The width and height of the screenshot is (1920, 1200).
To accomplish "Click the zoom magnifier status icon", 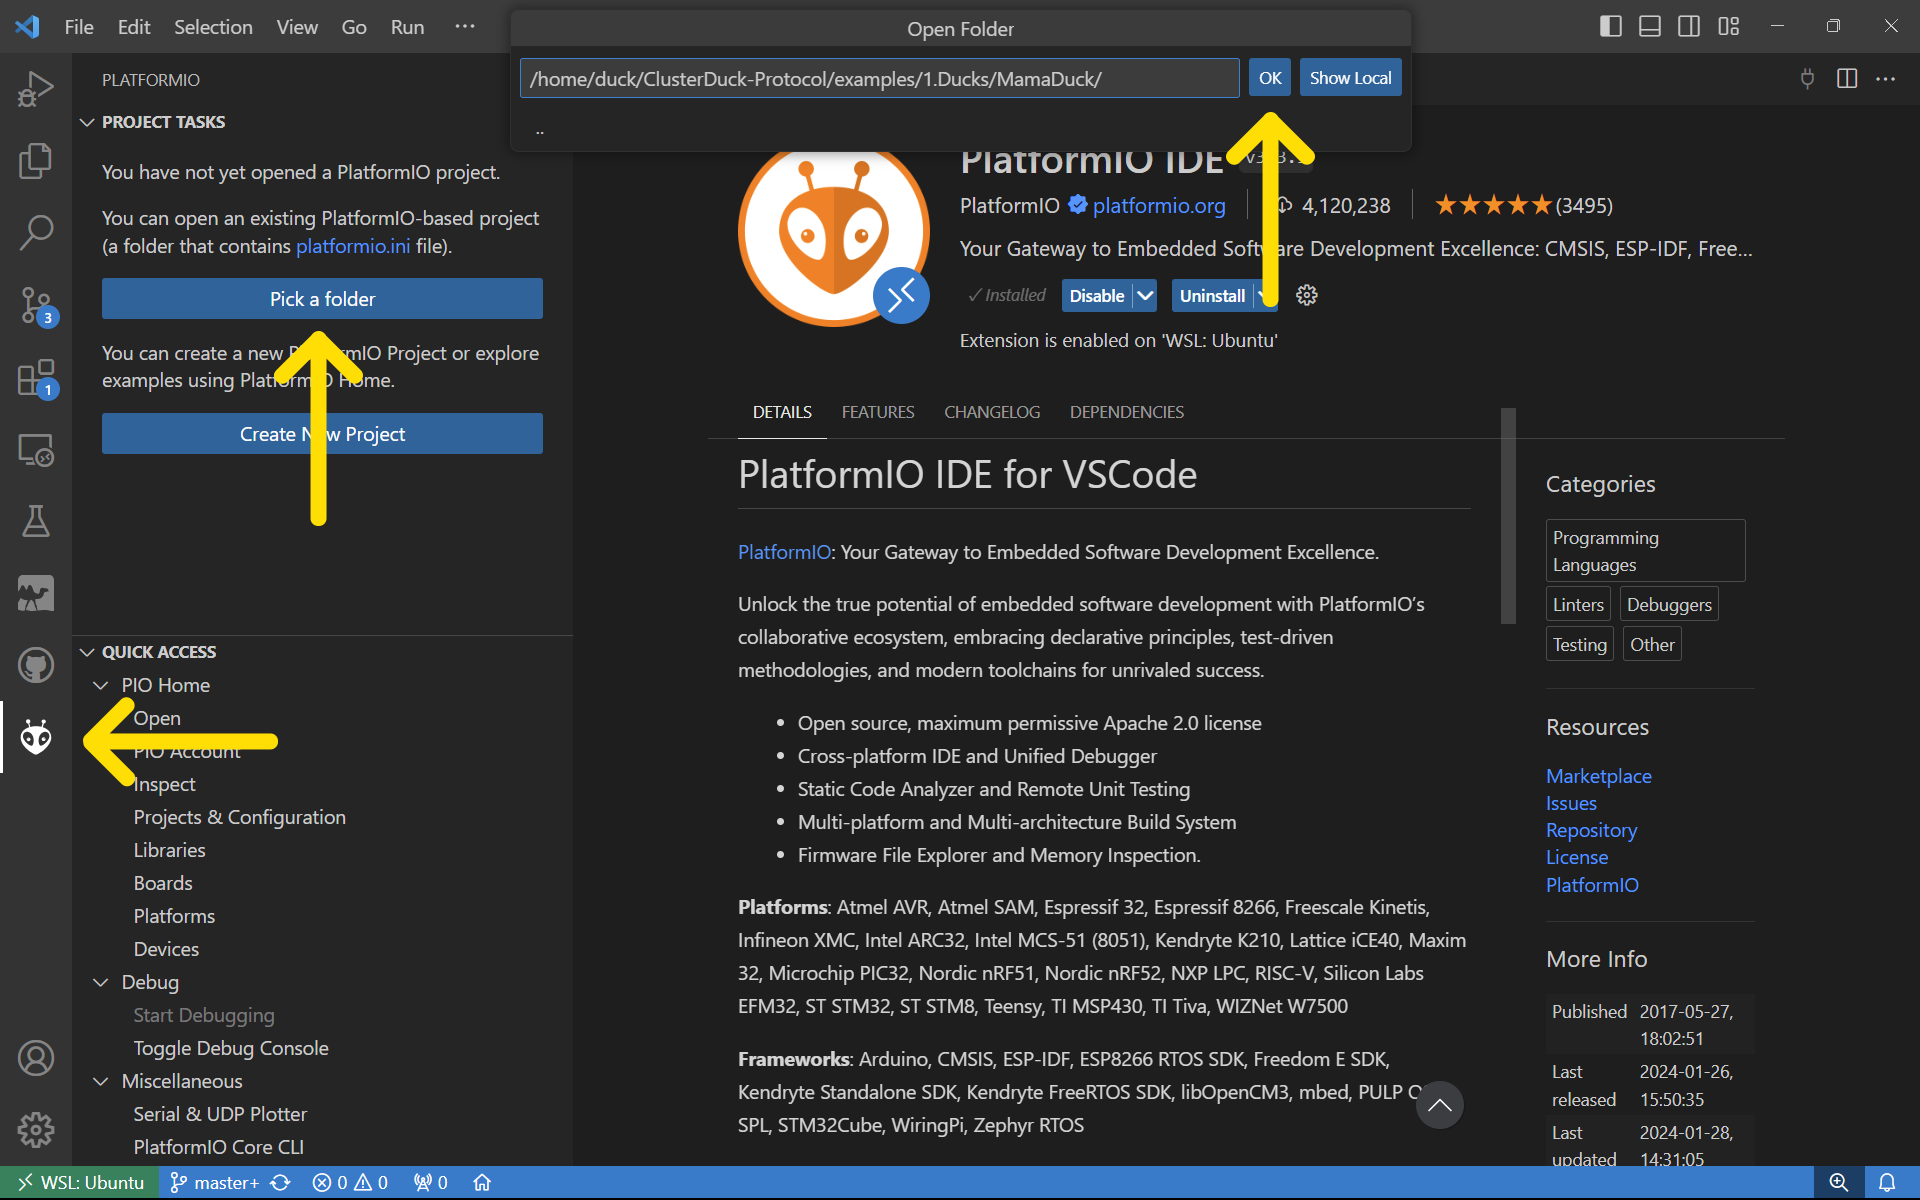I will point(1838,1183).
